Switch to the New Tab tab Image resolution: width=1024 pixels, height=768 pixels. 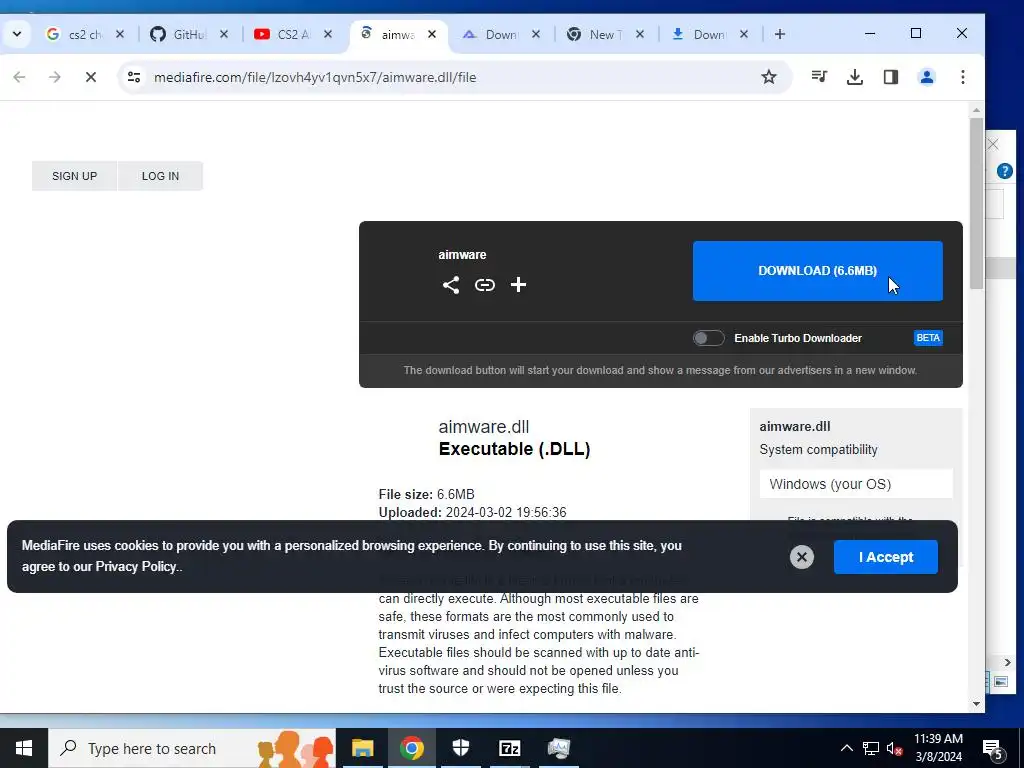tap(606, 34)
